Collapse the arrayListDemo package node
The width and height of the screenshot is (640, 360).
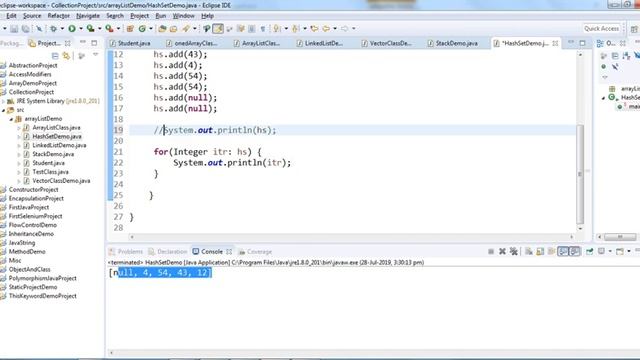(11, 119)
